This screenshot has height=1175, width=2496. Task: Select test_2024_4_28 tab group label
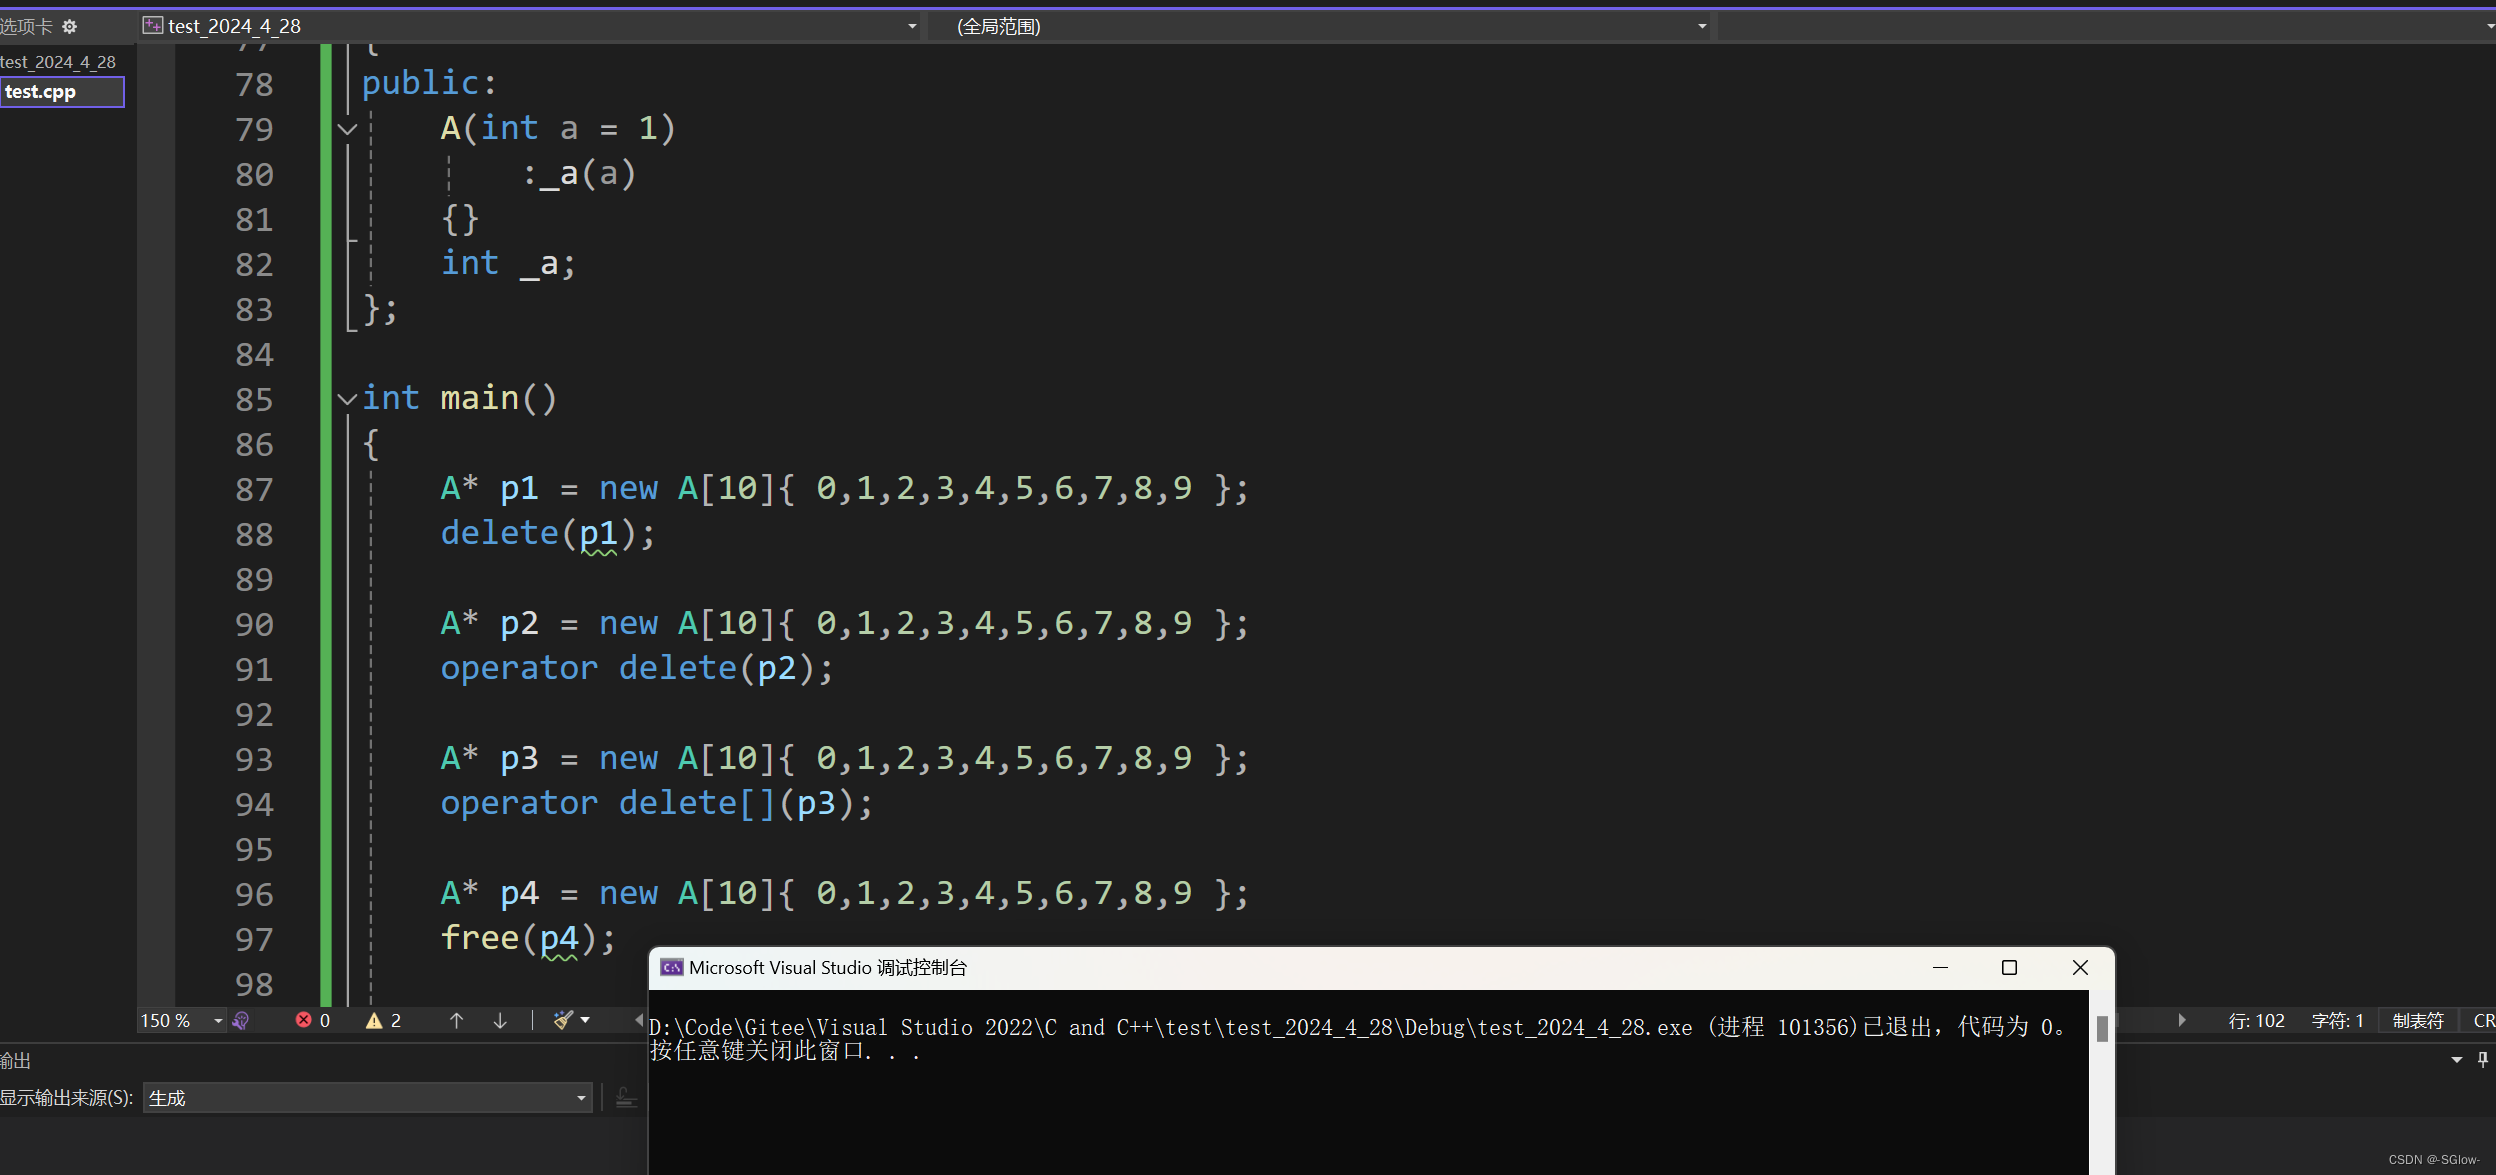pos(58,62)
